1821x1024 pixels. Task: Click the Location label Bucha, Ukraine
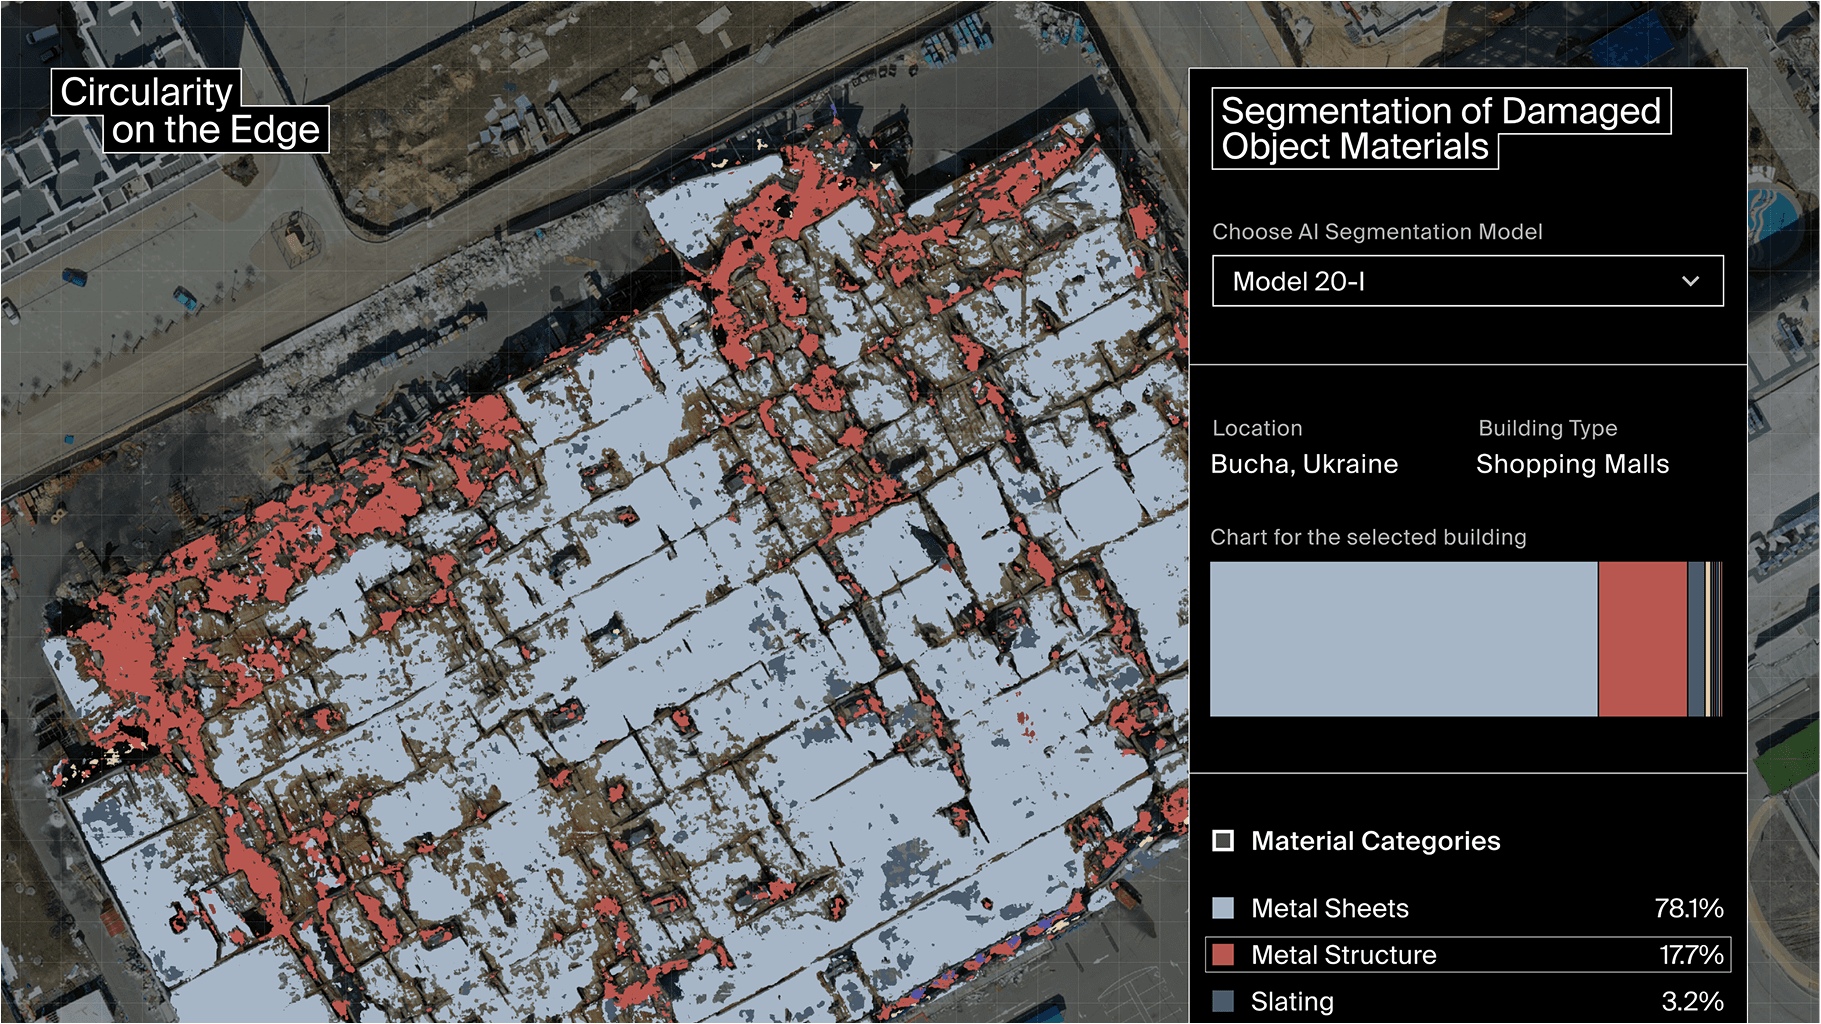click(x=1303, y=463)
